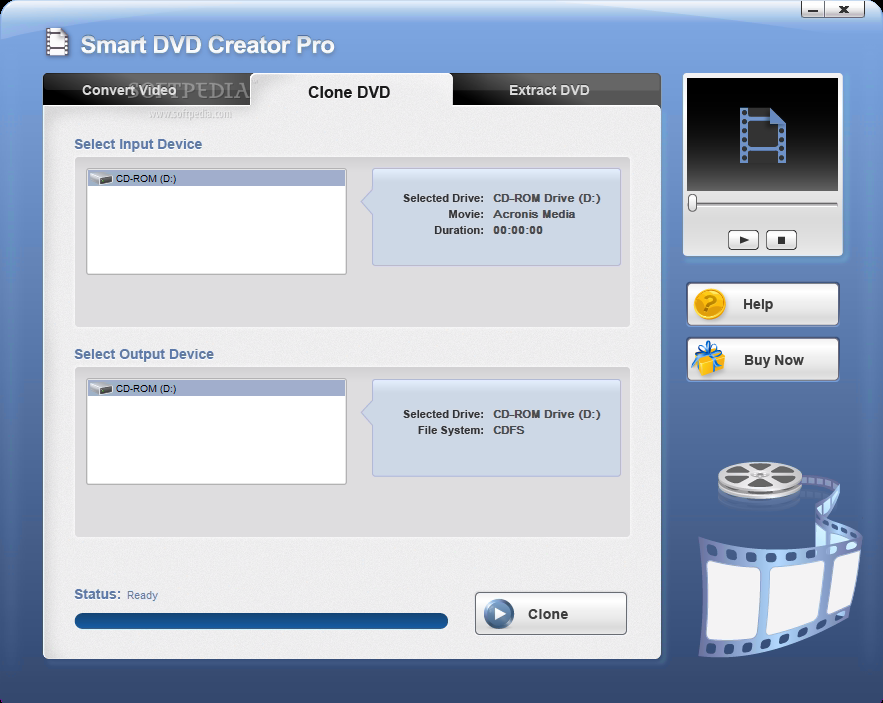Click the input Duration 00:00:00 value
This screenshot has width=883, height=703.
tap(518, 230)
